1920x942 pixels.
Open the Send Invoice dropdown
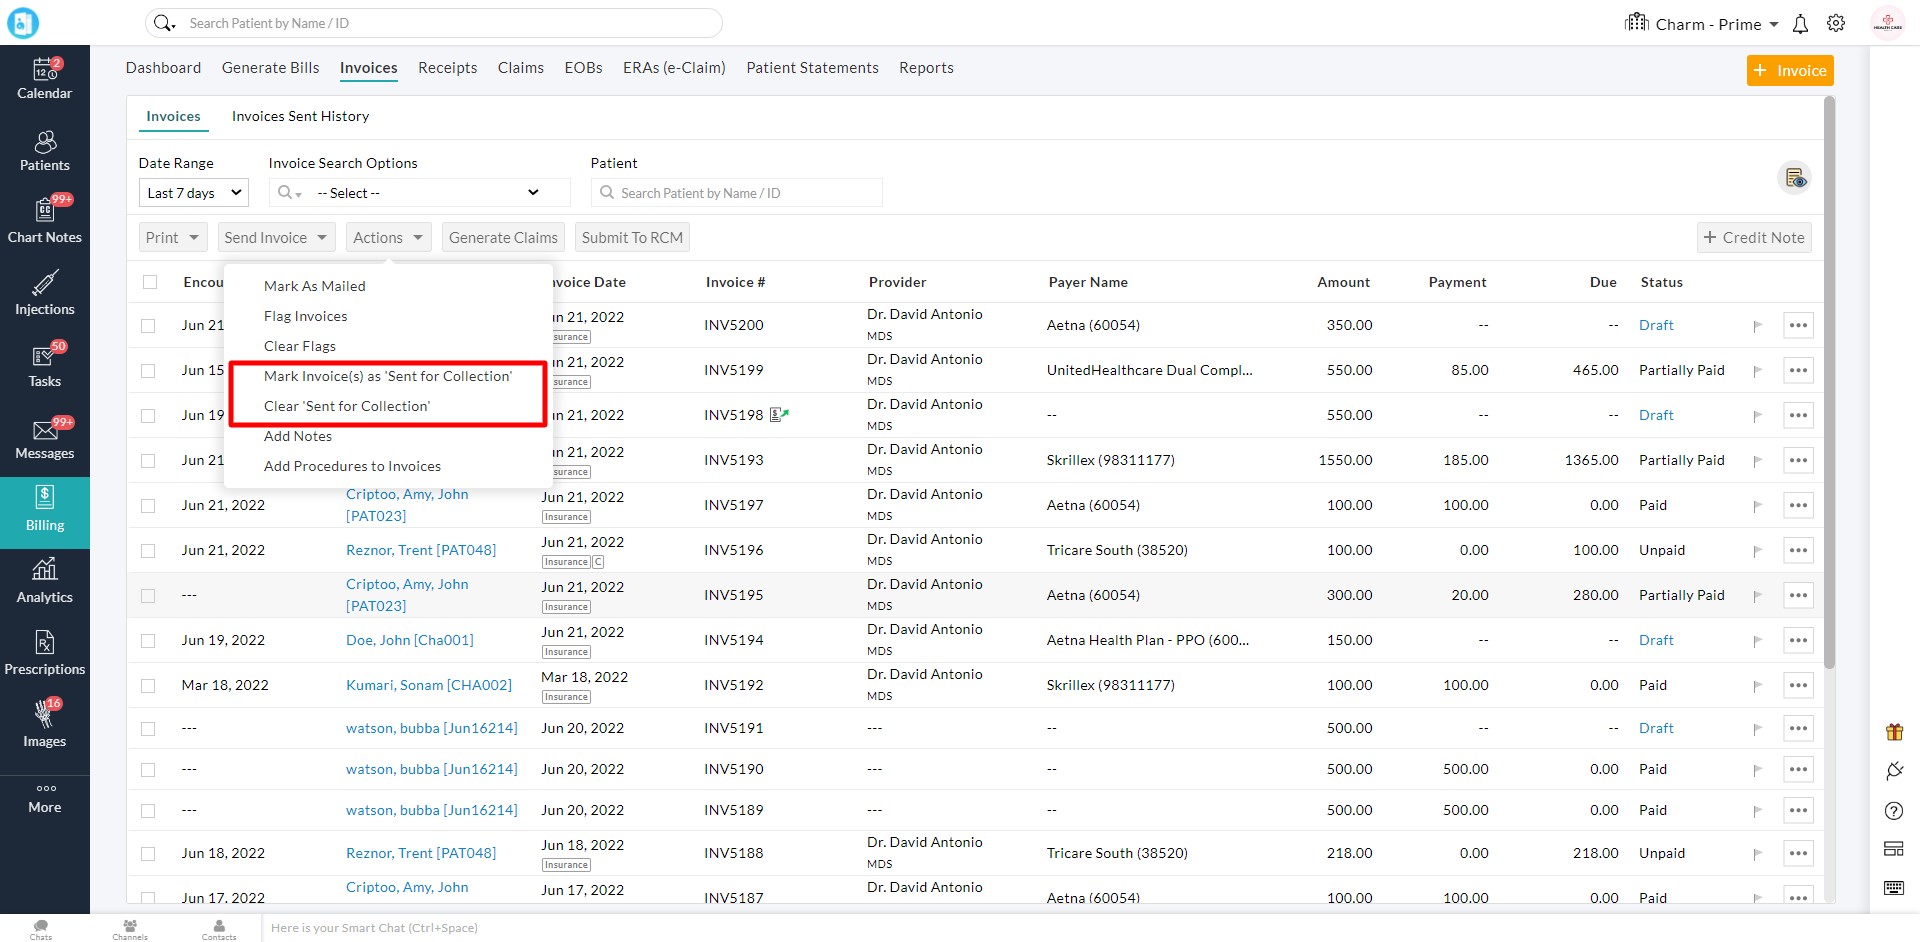(x=275, y=238)
